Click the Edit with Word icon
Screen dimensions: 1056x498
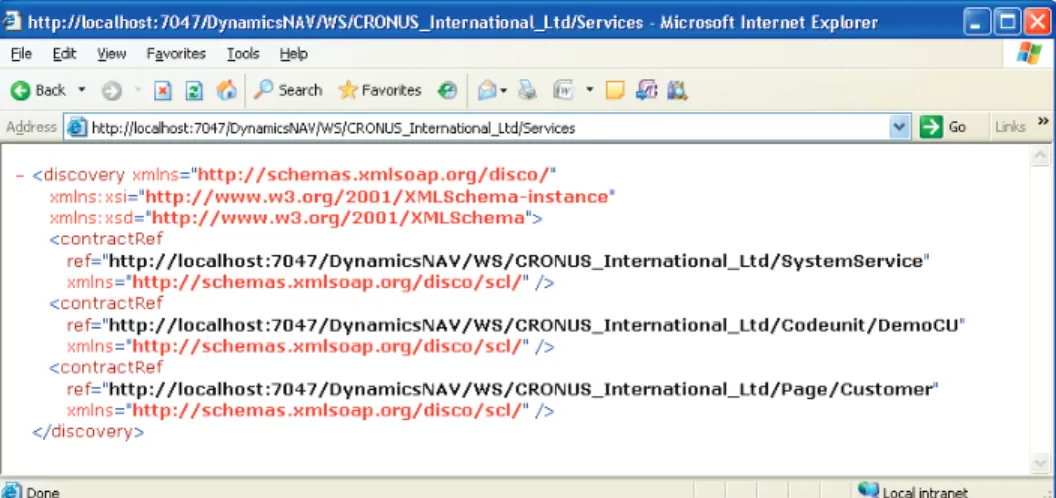coord(562,90)
